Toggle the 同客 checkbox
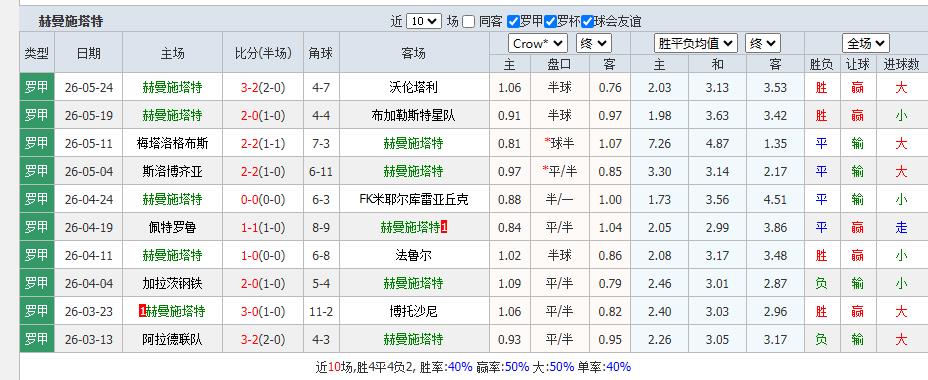The image size is (928, 380). (x=469, y=22)
